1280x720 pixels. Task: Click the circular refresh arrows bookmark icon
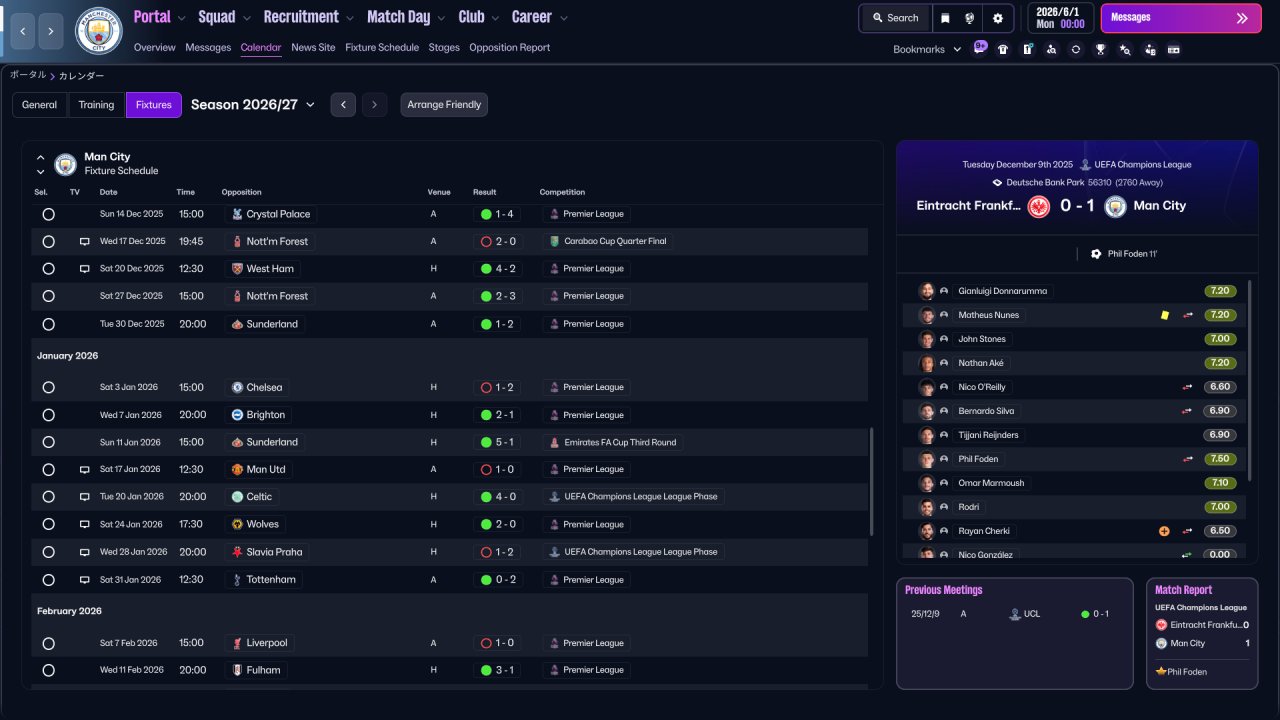tap(1076, 49)
